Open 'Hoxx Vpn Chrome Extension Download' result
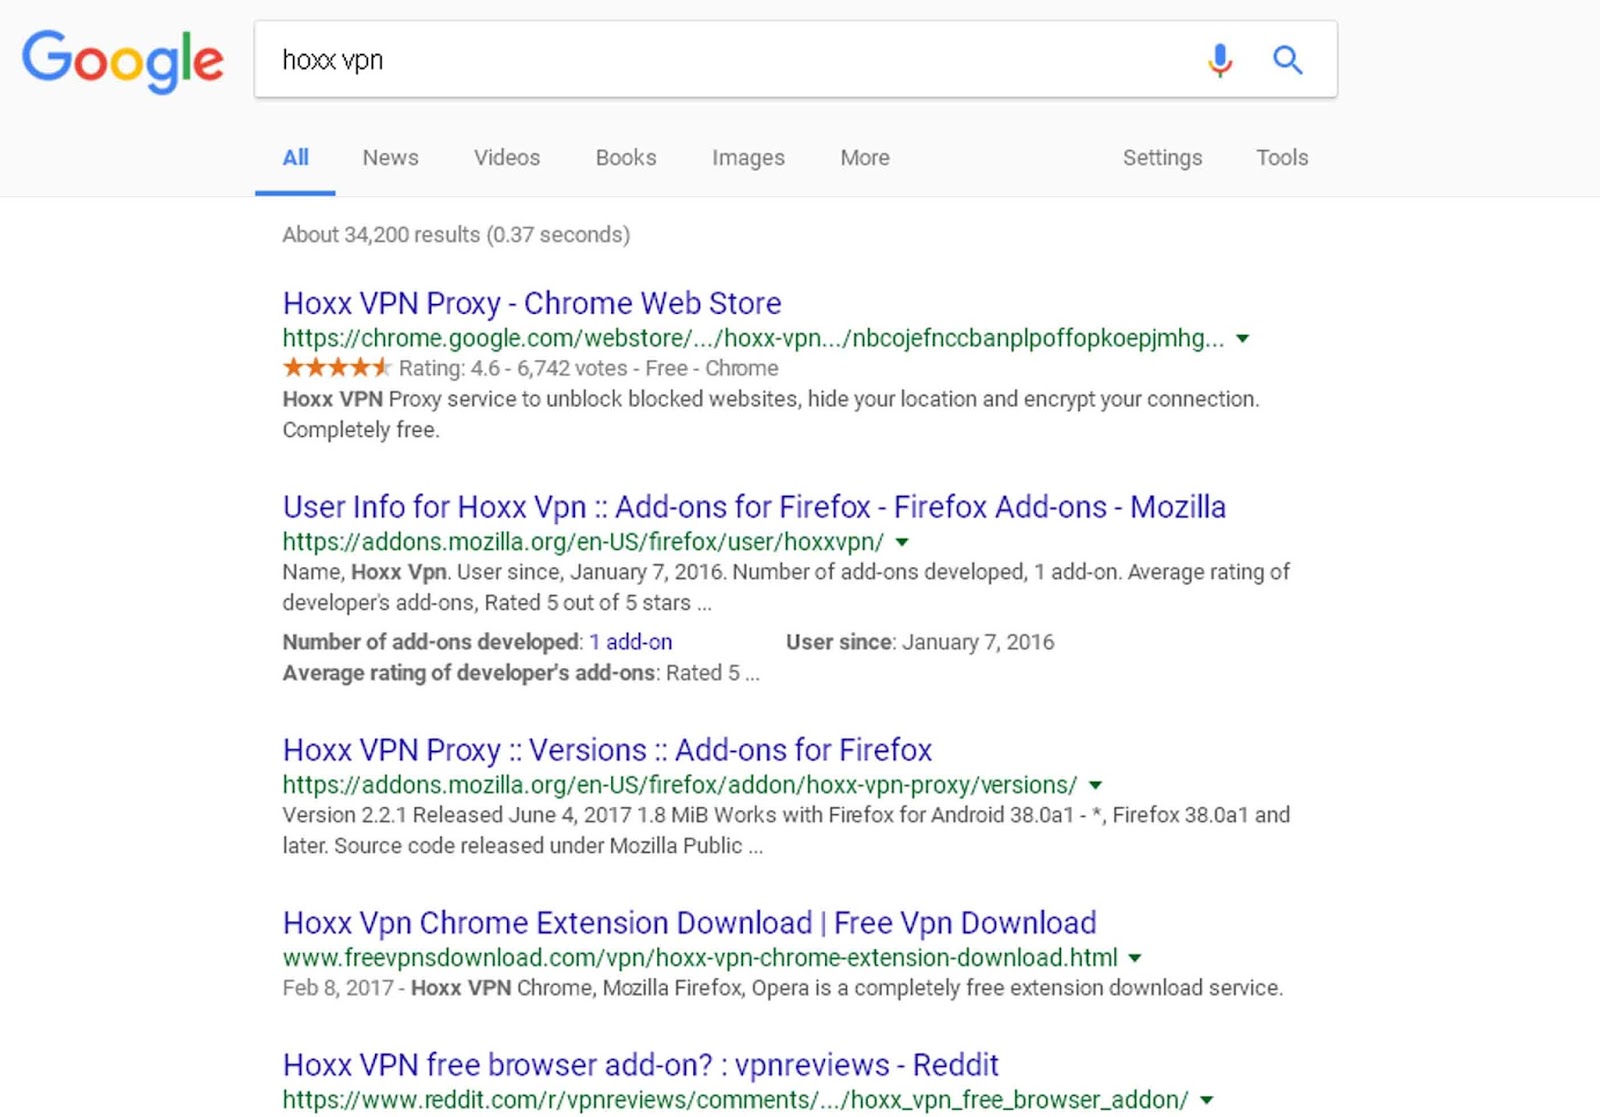 tap(689, 923)
